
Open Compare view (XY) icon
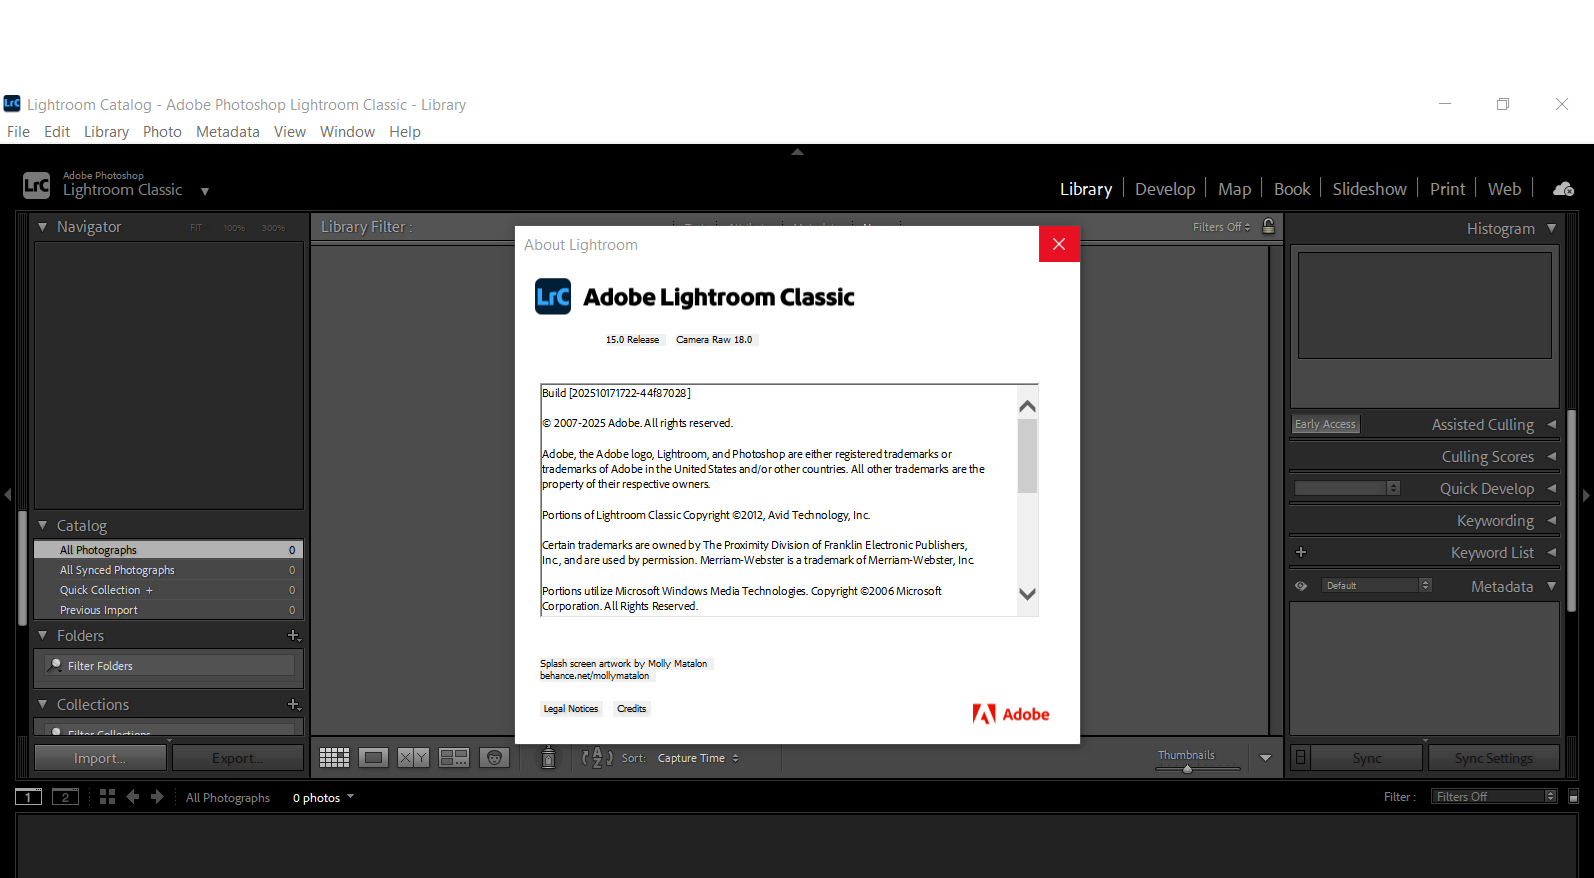(x=413, y=758)
